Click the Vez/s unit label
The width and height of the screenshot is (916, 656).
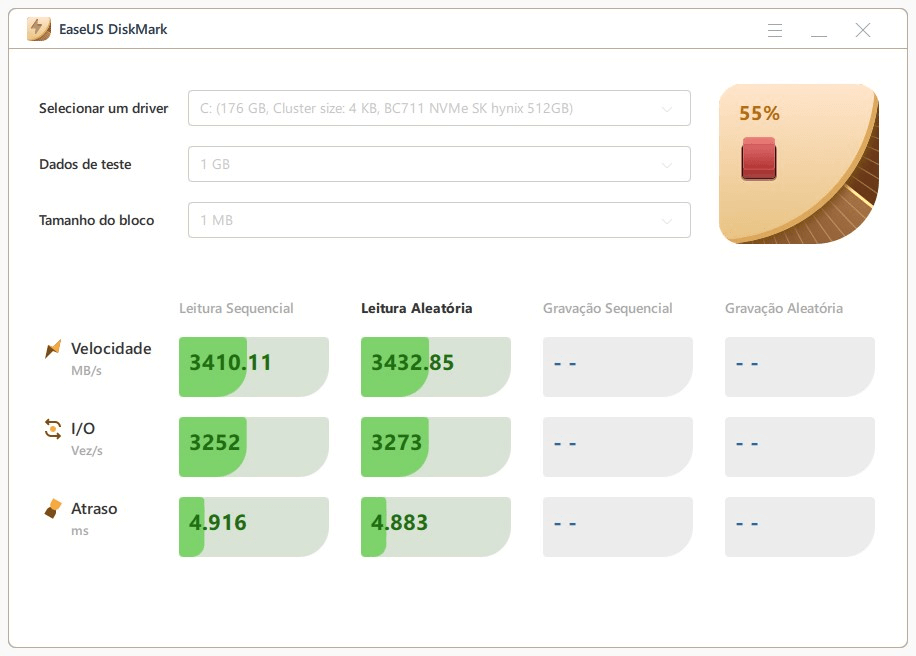pos(87,451)
